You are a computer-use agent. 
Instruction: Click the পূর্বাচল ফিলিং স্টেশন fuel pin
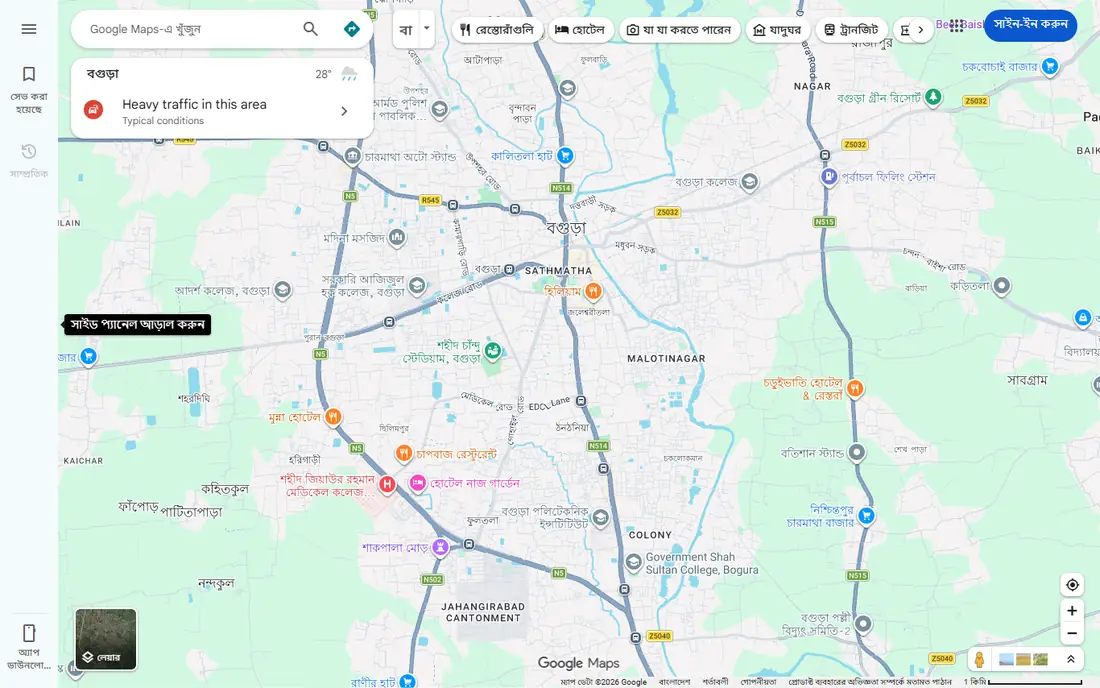829,177
